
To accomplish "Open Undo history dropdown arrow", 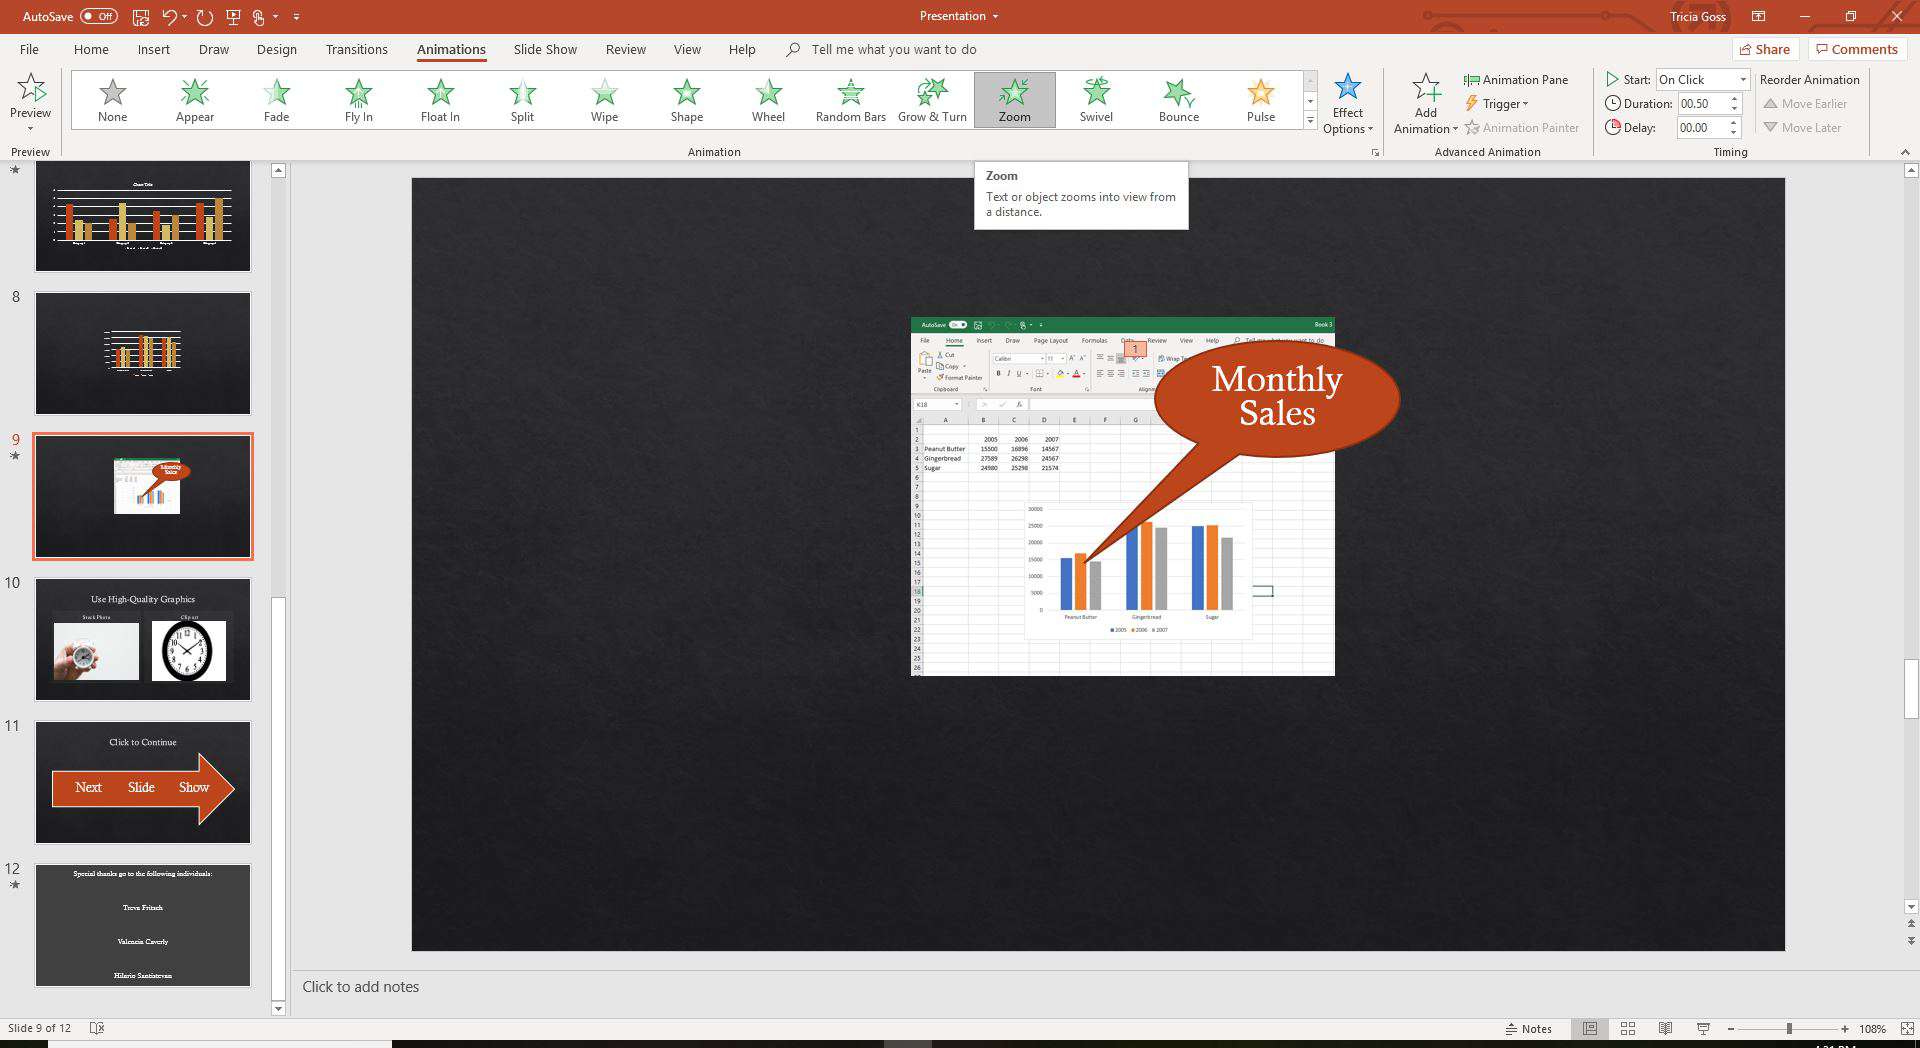I will pos(186,17).
